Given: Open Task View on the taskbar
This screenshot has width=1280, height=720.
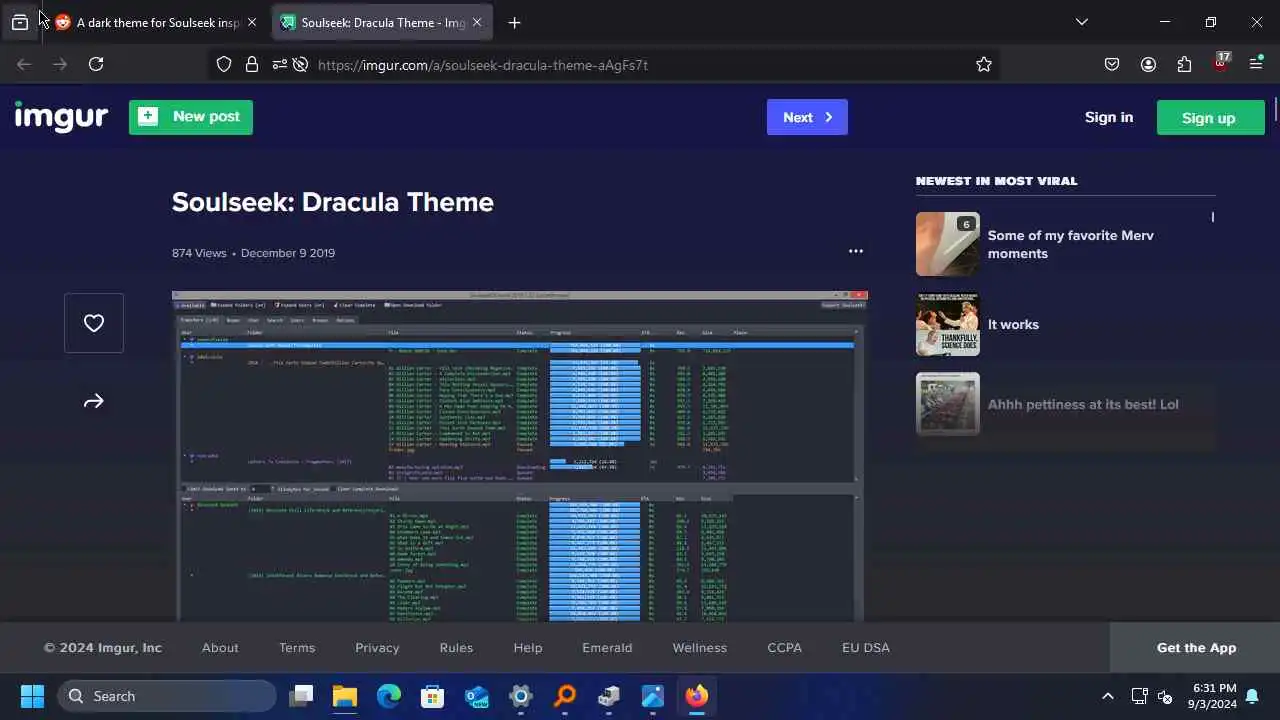Looking at the screenshot, I should pos(301,696).
